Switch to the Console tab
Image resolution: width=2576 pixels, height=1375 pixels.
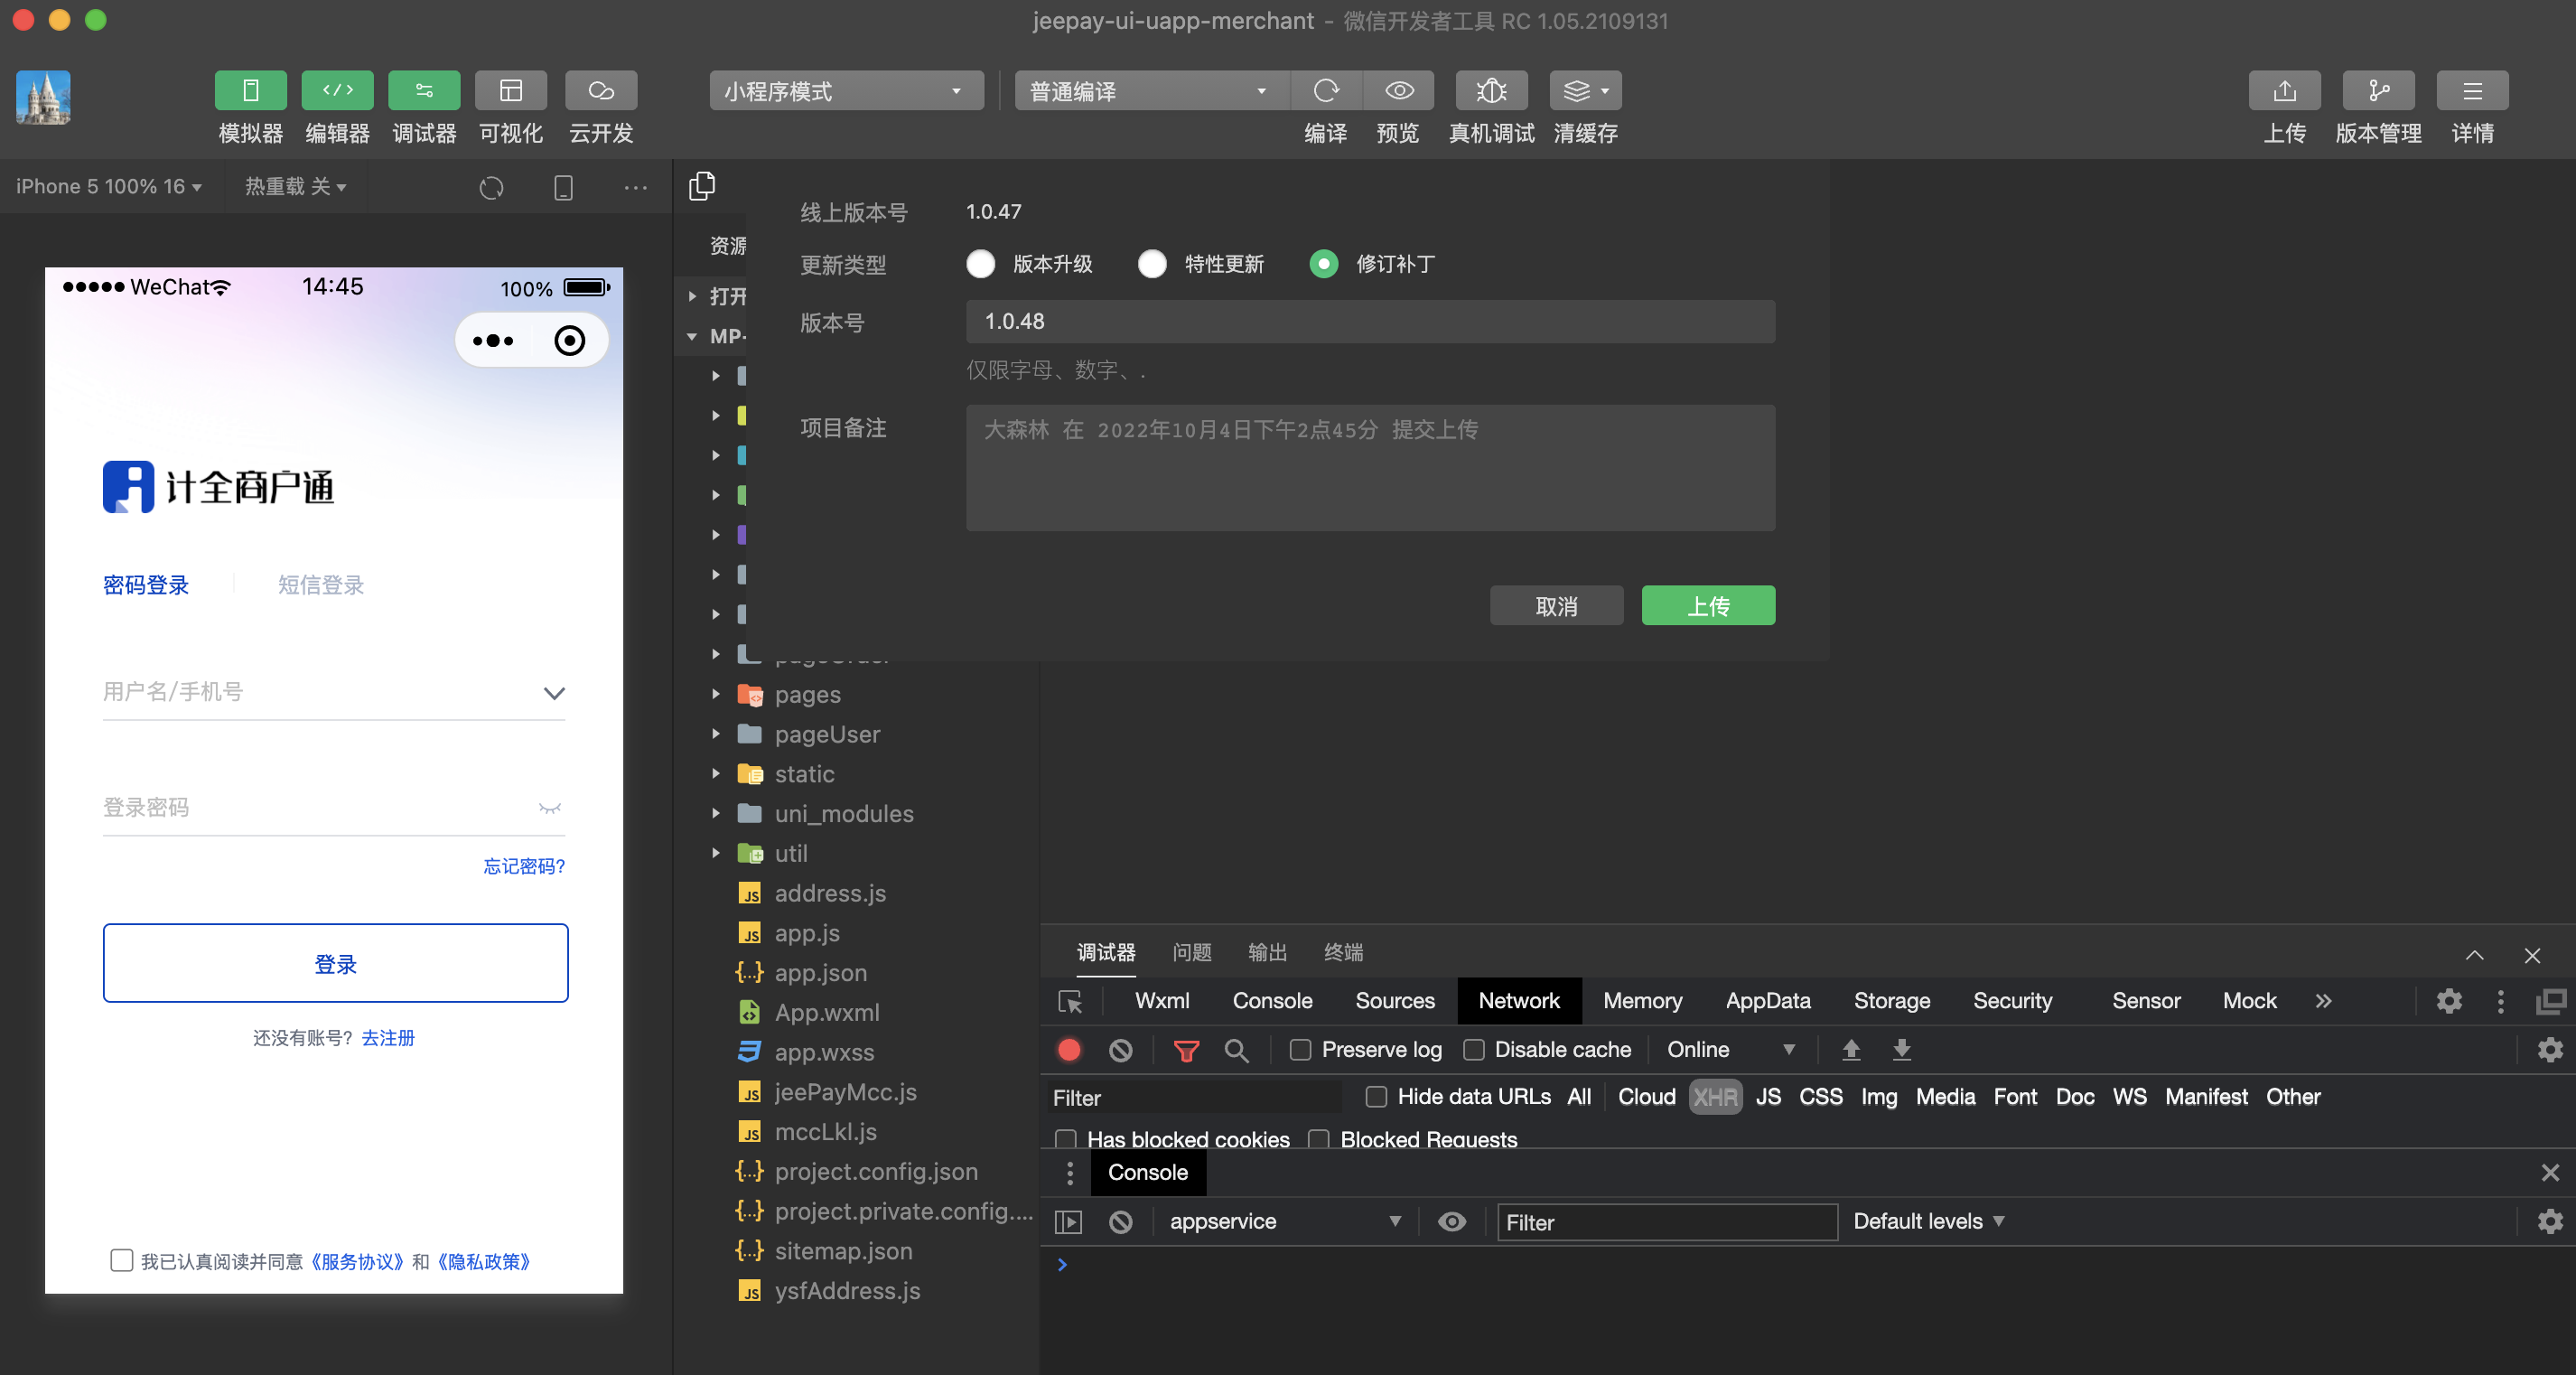click(1271, 1001)
